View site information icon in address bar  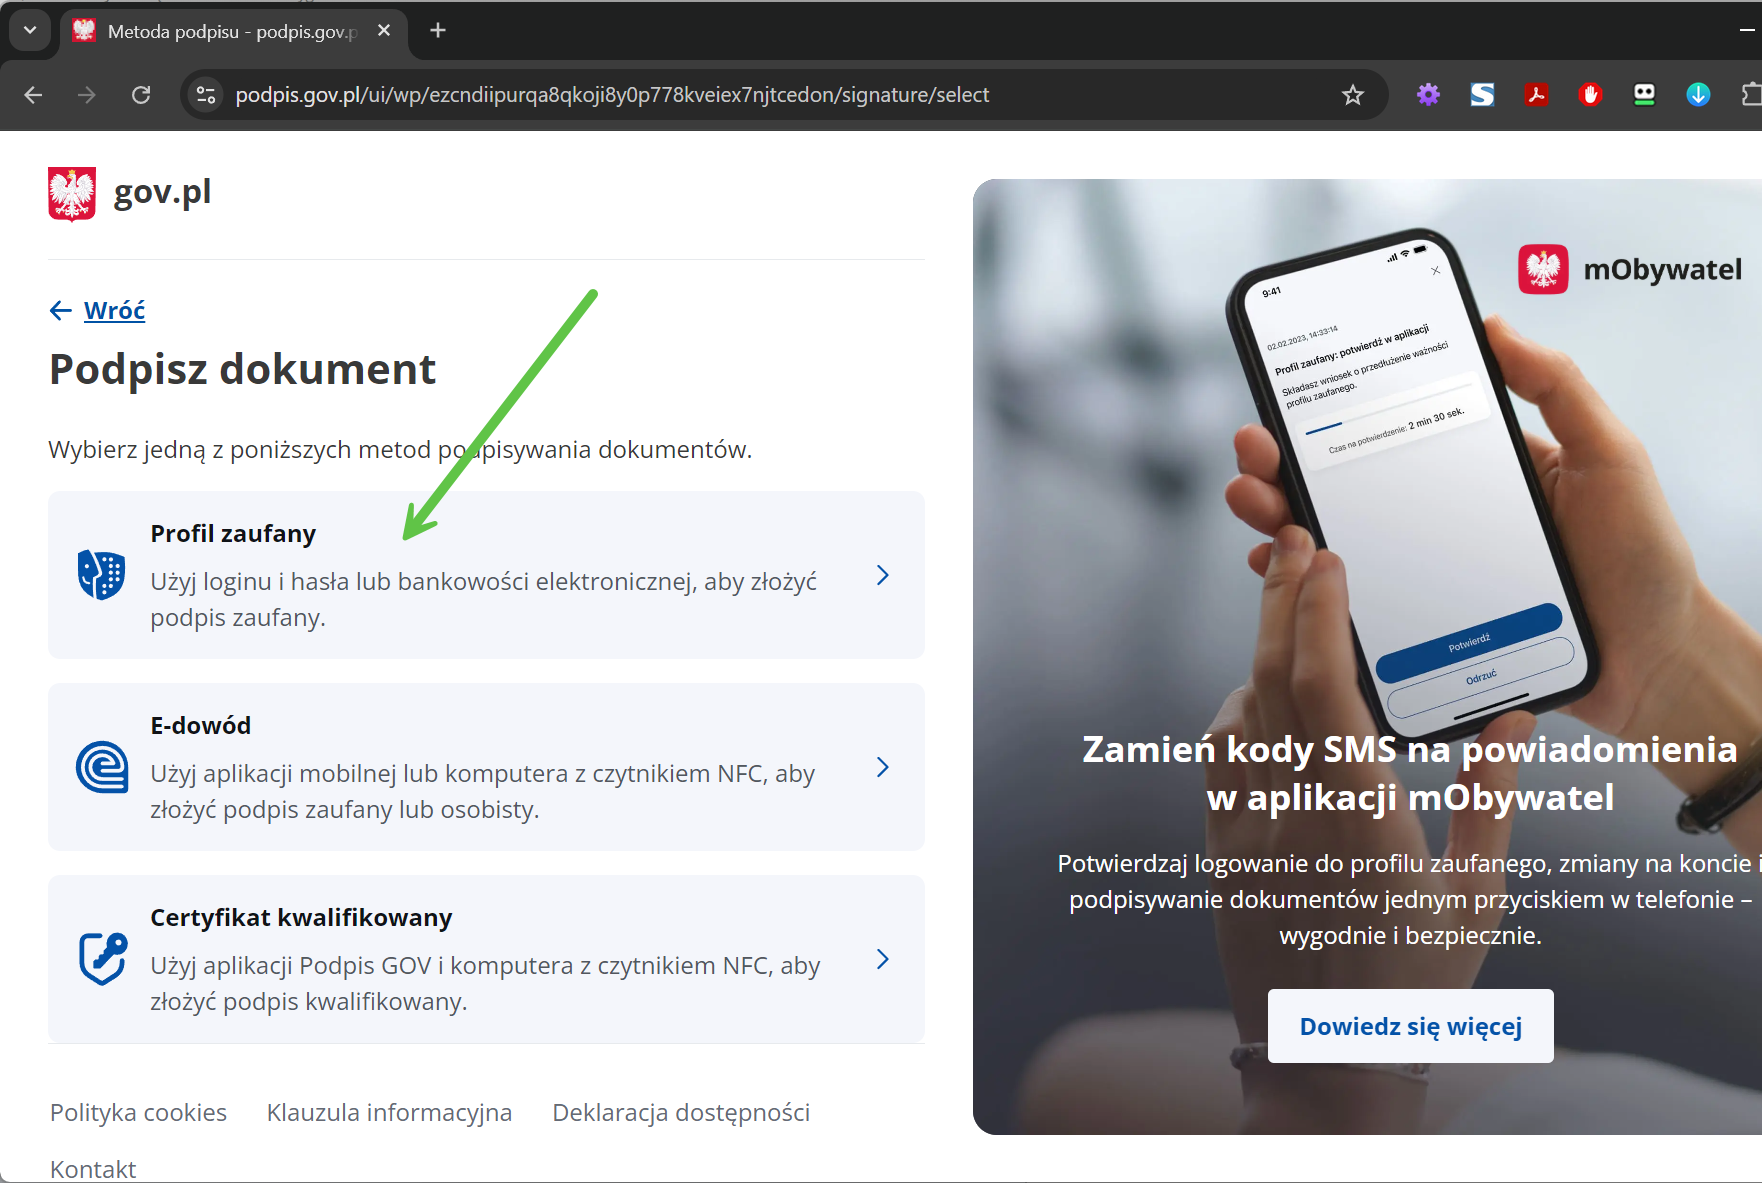pyautogui.click(x=206, y=95)
